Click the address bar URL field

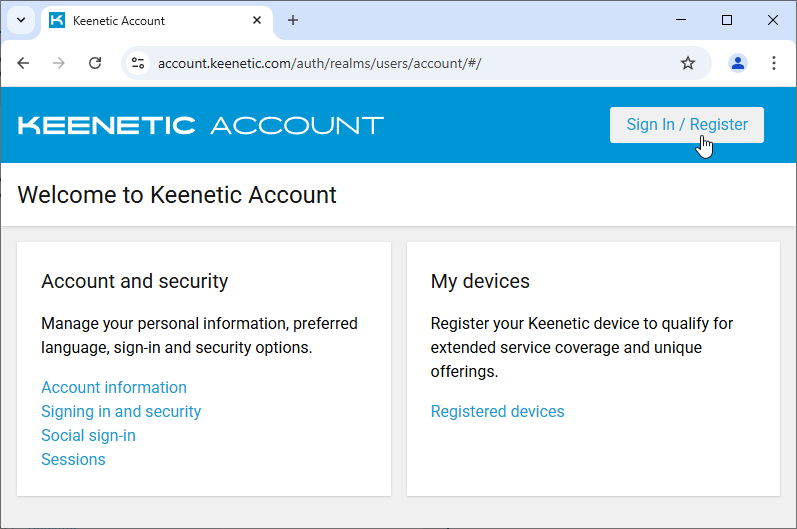pos(400,63)
